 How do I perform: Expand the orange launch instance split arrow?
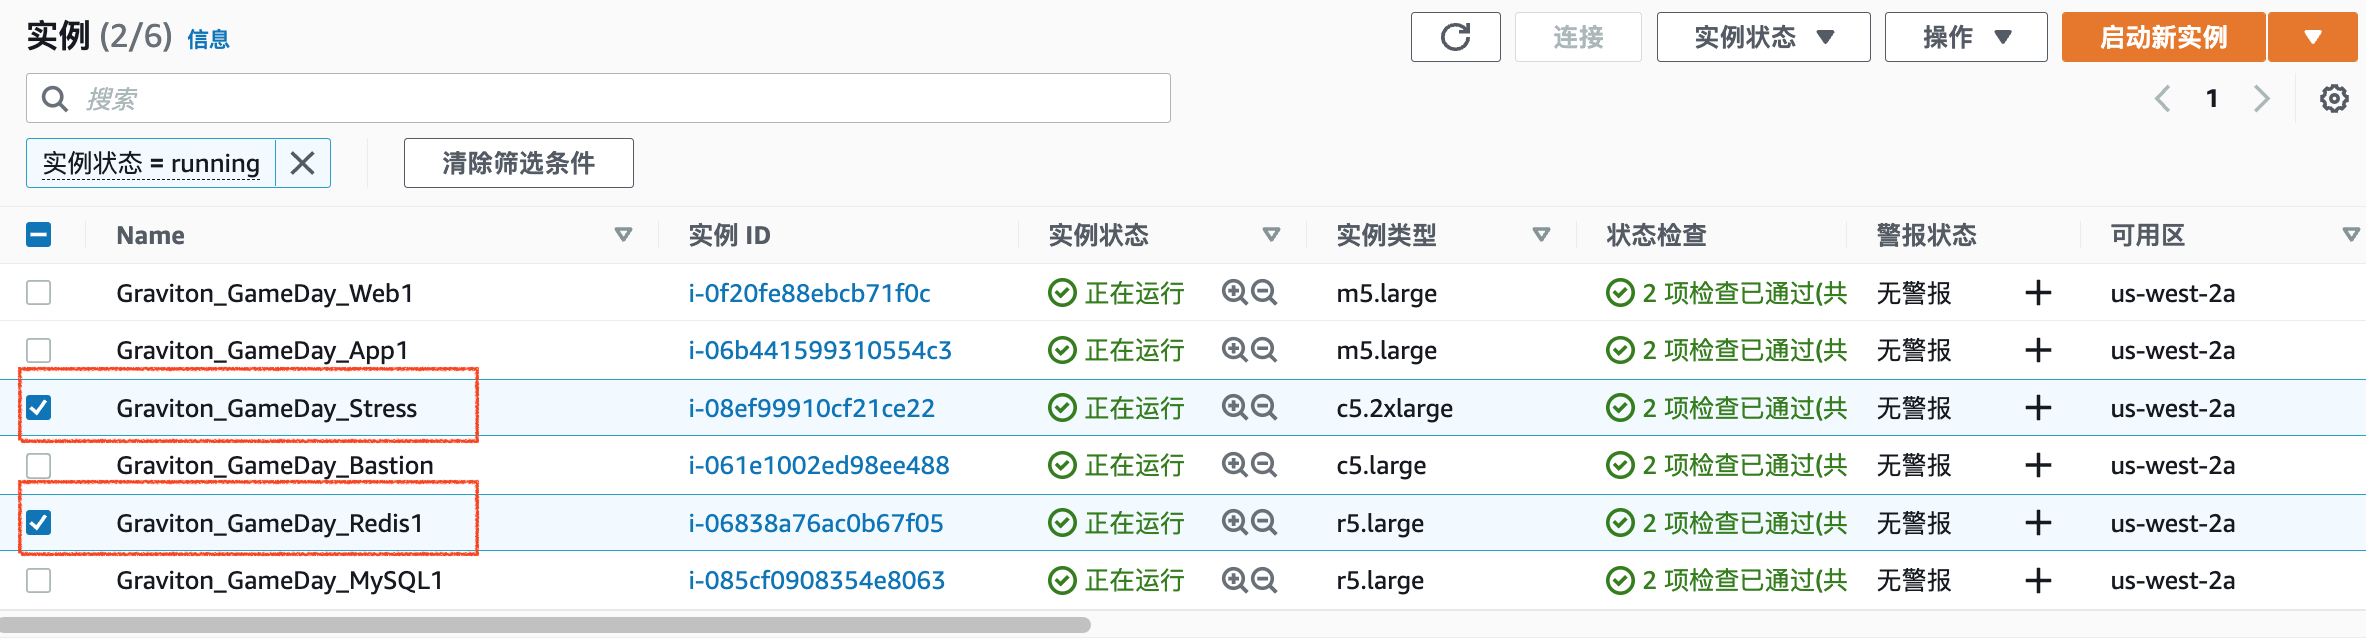2312,38
